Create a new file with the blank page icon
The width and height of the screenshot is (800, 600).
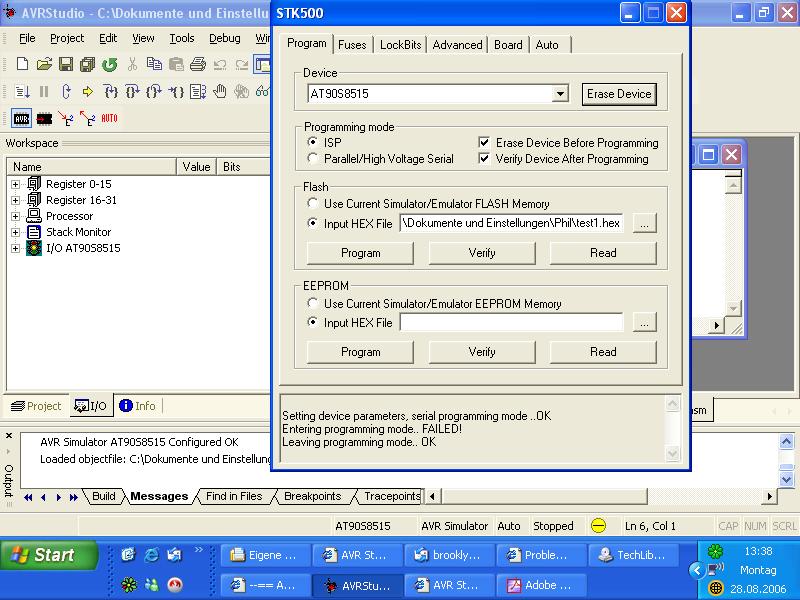pos(22,64)
